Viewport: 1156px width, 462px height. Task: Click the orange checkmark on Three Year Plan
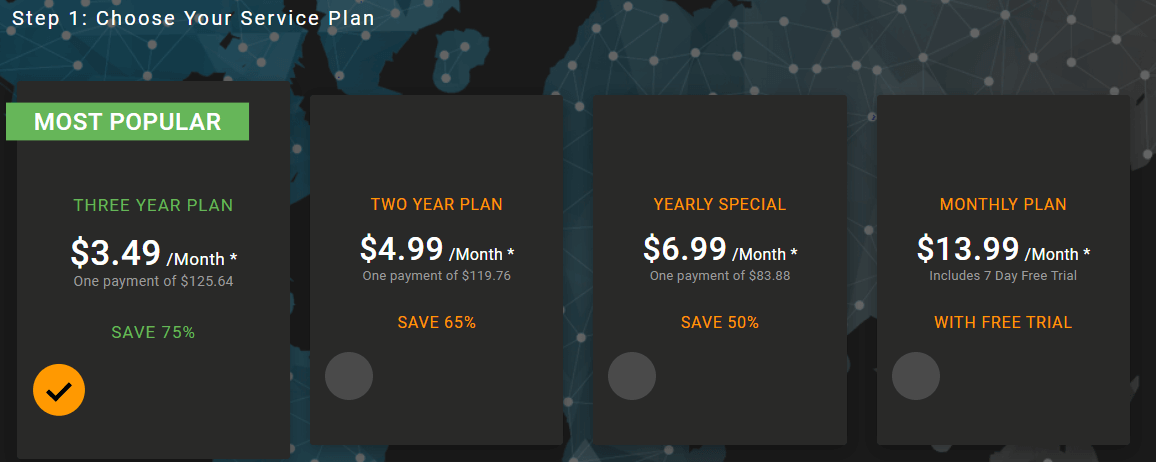point(59,390)
